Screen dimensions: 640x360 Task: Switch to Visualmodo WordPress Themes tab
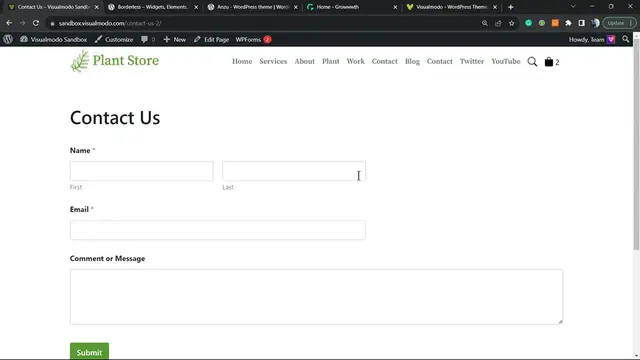pyautogui.click(x=451, y=7)
